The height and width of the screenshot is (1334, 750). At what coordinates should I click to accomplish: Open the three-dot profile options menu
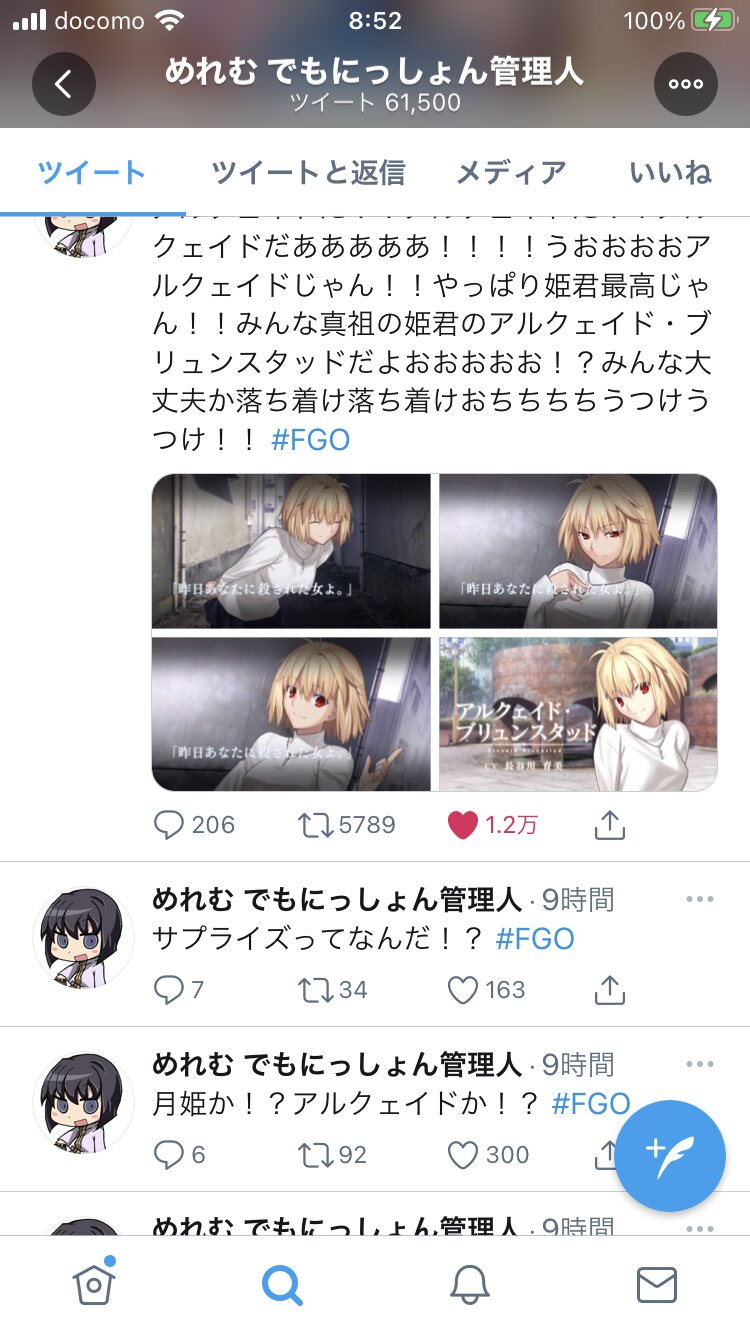pyautogui.click(x=686, y=84)
